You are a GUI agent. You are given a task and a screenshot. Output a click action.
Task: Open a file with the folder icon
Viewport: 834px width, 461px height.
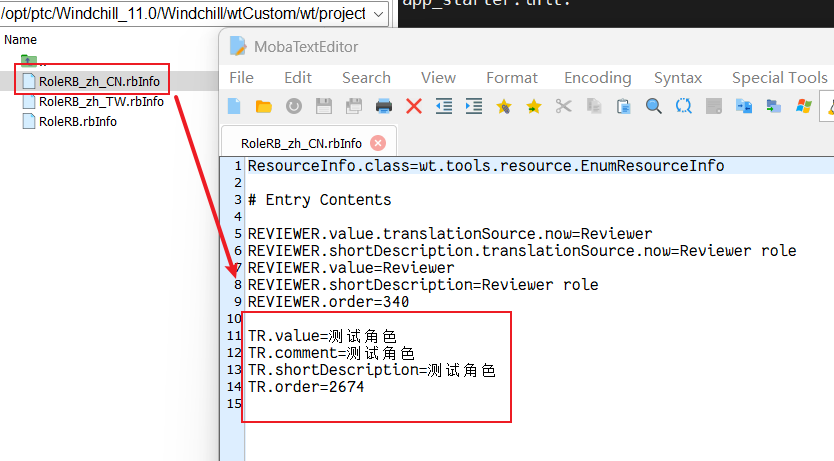click(263, 106)
